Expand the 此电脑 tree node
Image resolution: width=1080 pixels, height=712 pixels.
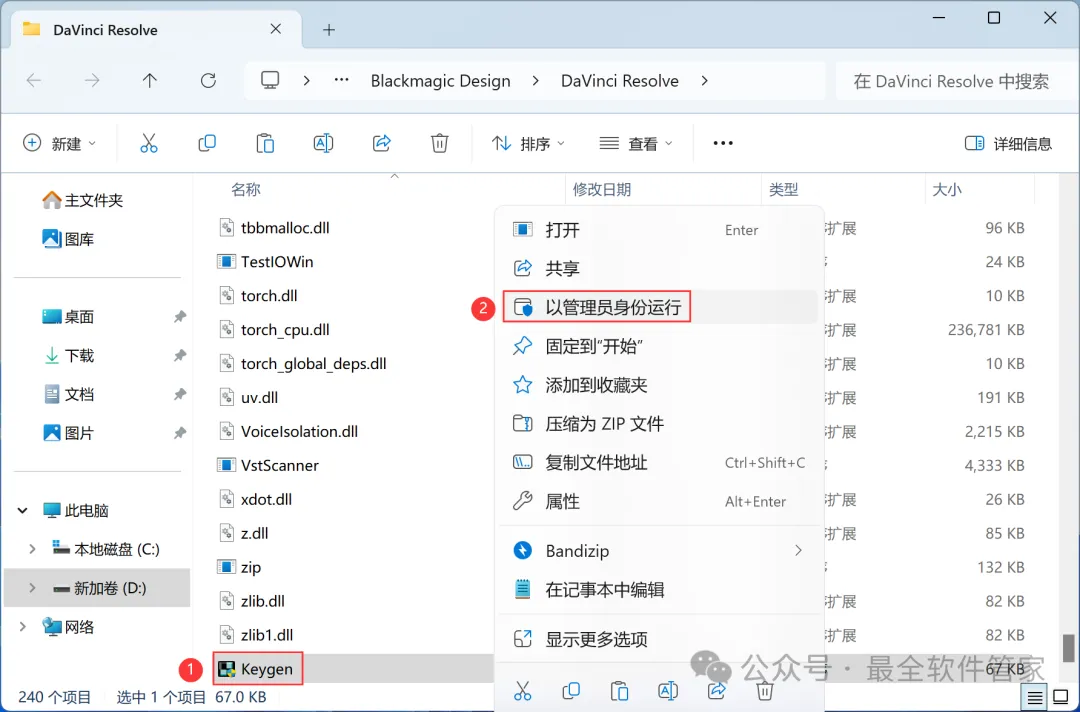[23, 510]
